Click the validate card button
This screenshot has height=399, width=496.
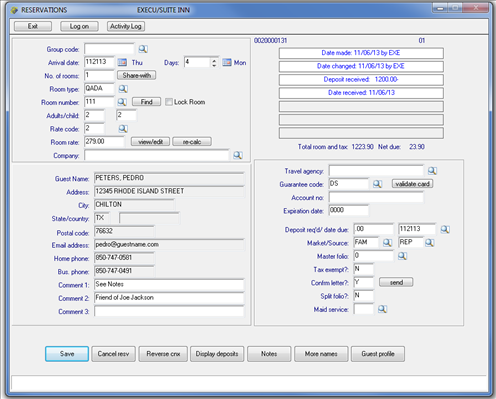(x=412, y=184)
